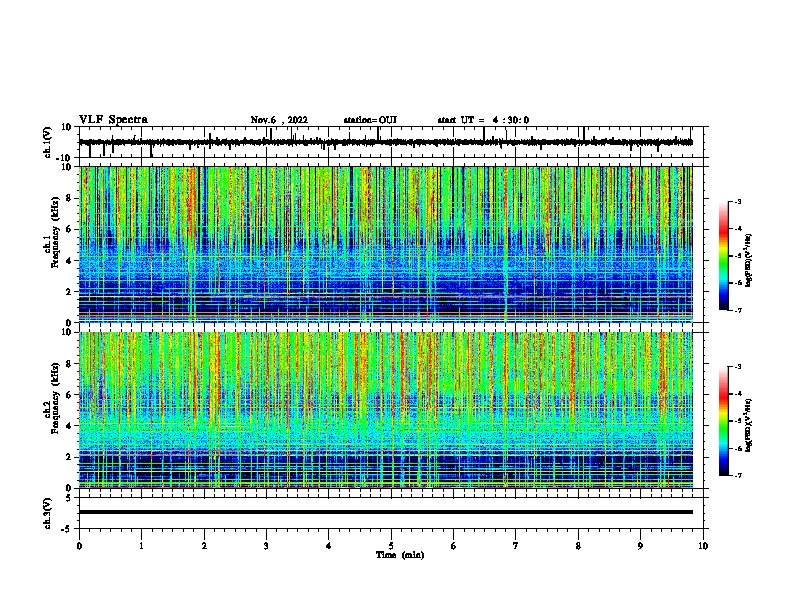792x612 pixels.
Task: Click the "VLF Spectra" plot title
Action: pos(113,120)
